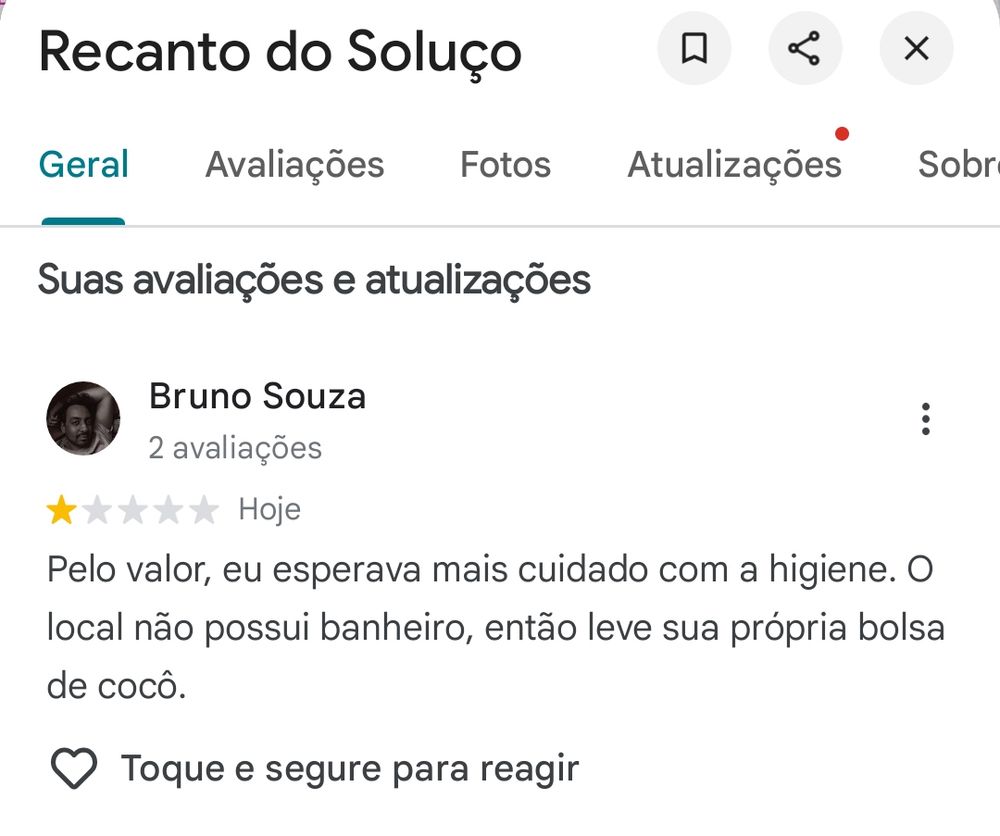Select the first yellow star of the rating

click(x=62, y=509)
